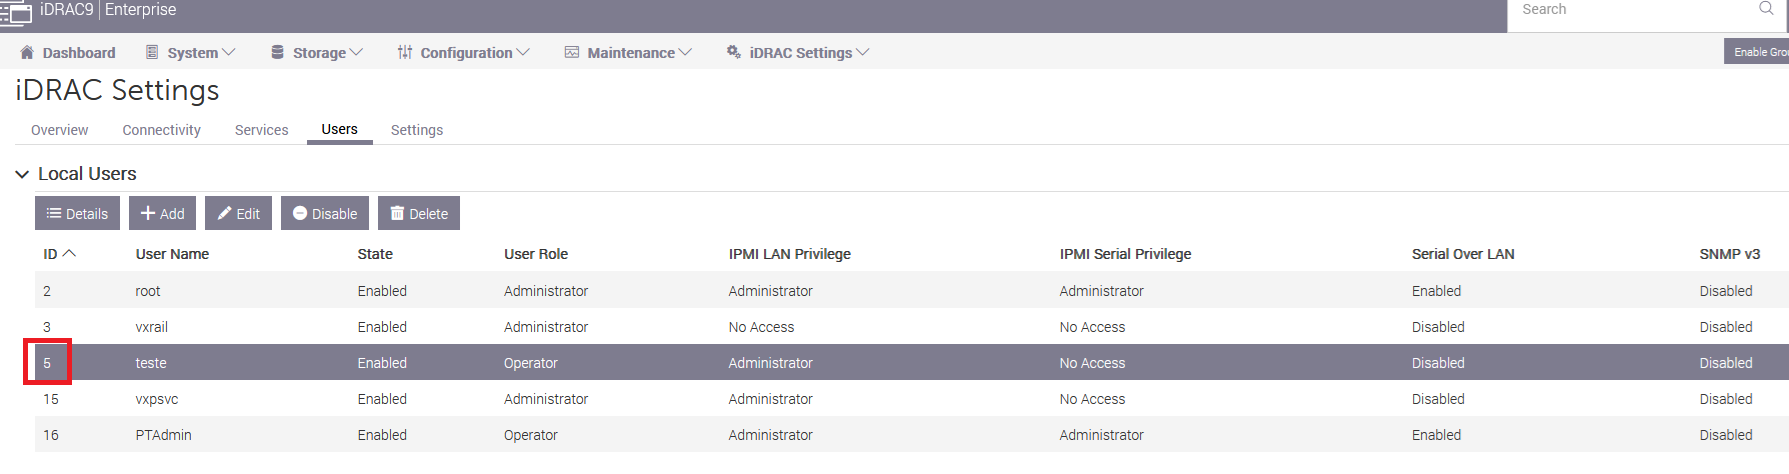Click the Configuration sliders icon
Screen dimensions: 1789x474
(405, 53)
